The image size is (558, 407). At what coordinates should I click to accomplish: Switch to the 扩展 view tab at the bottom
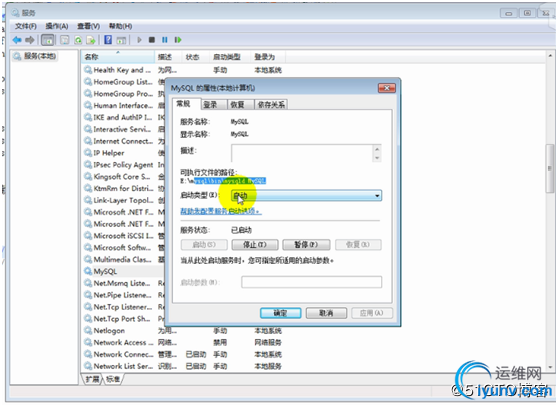(93, 379)
